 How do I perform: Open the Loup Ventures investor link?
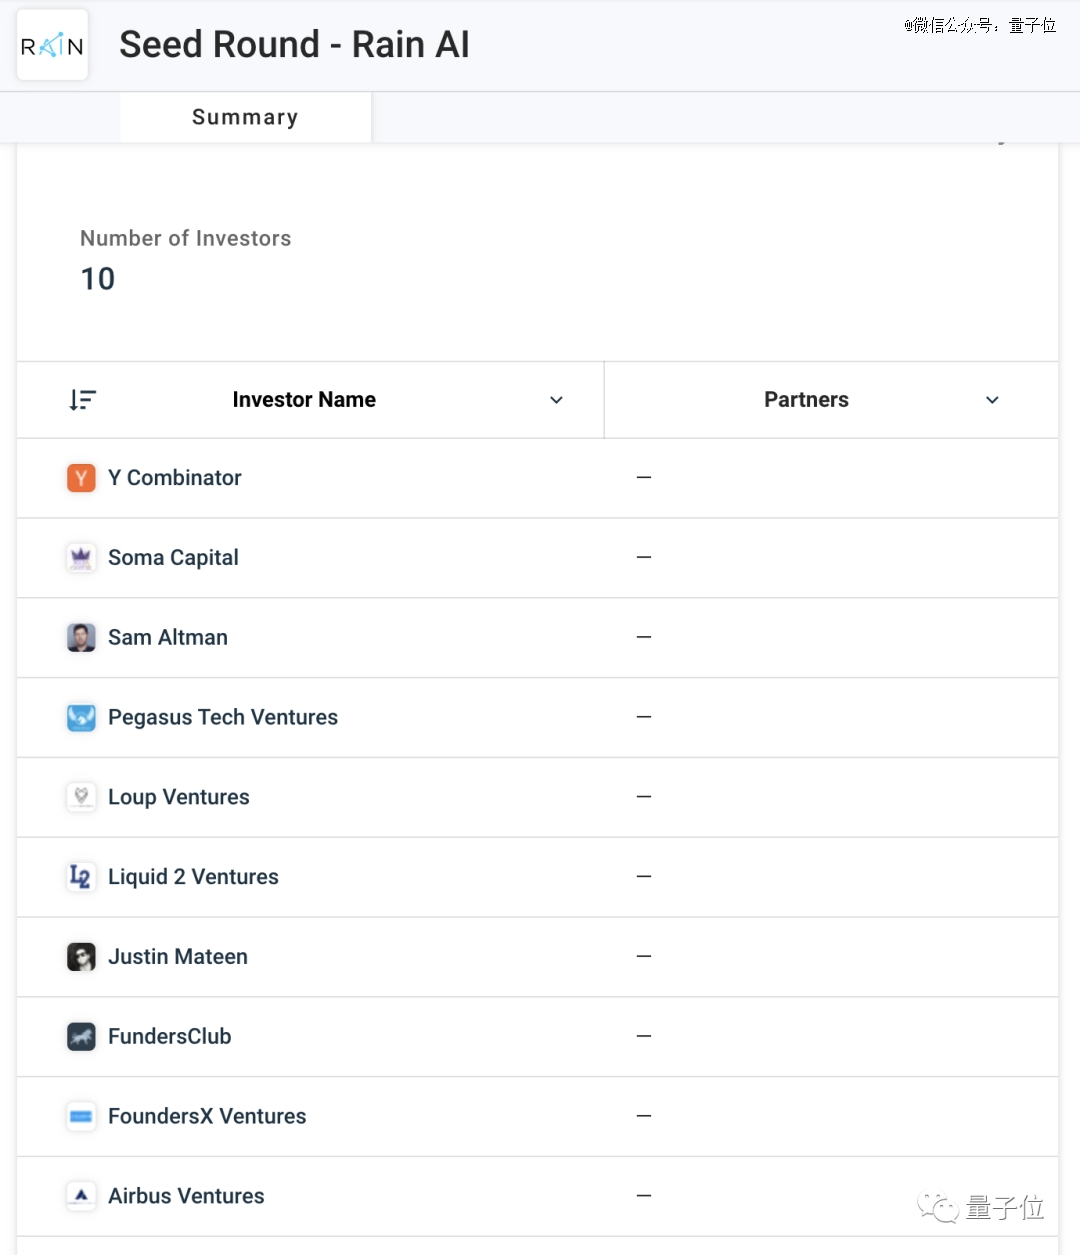(179, 797)
